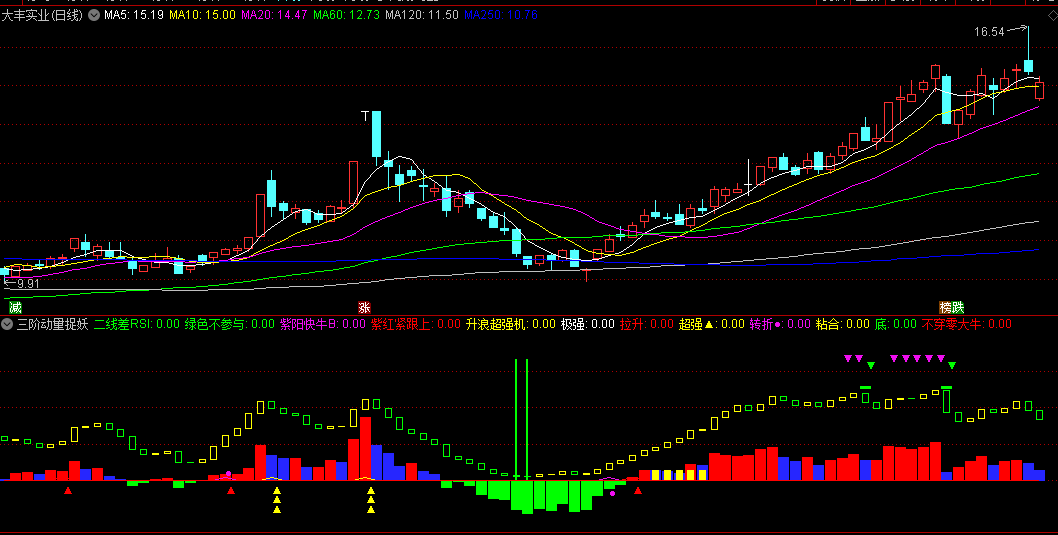Select the MA120: 11.50 label

tap(422, 15)
